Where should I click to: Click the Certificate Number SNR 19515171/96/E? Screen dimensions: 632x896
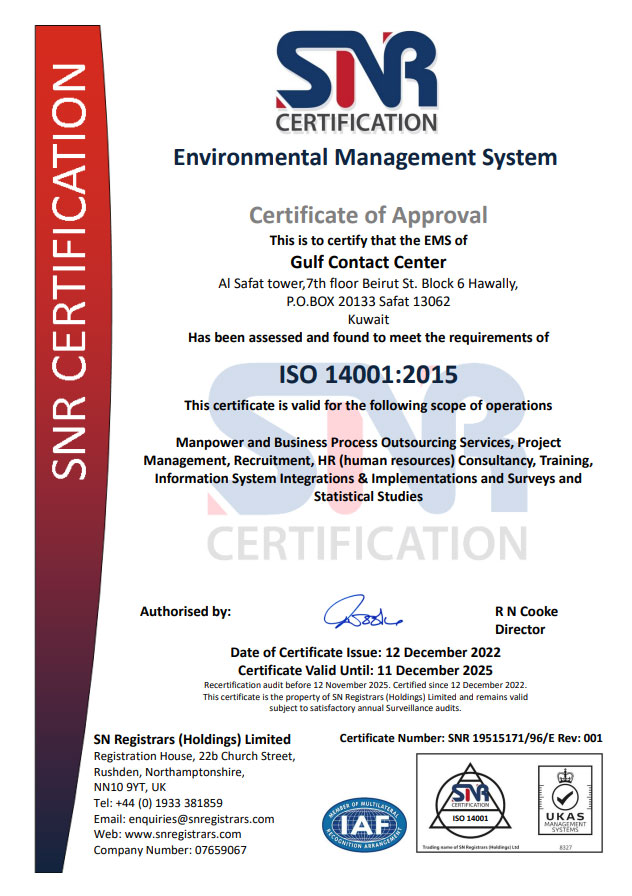pos(471,738)
